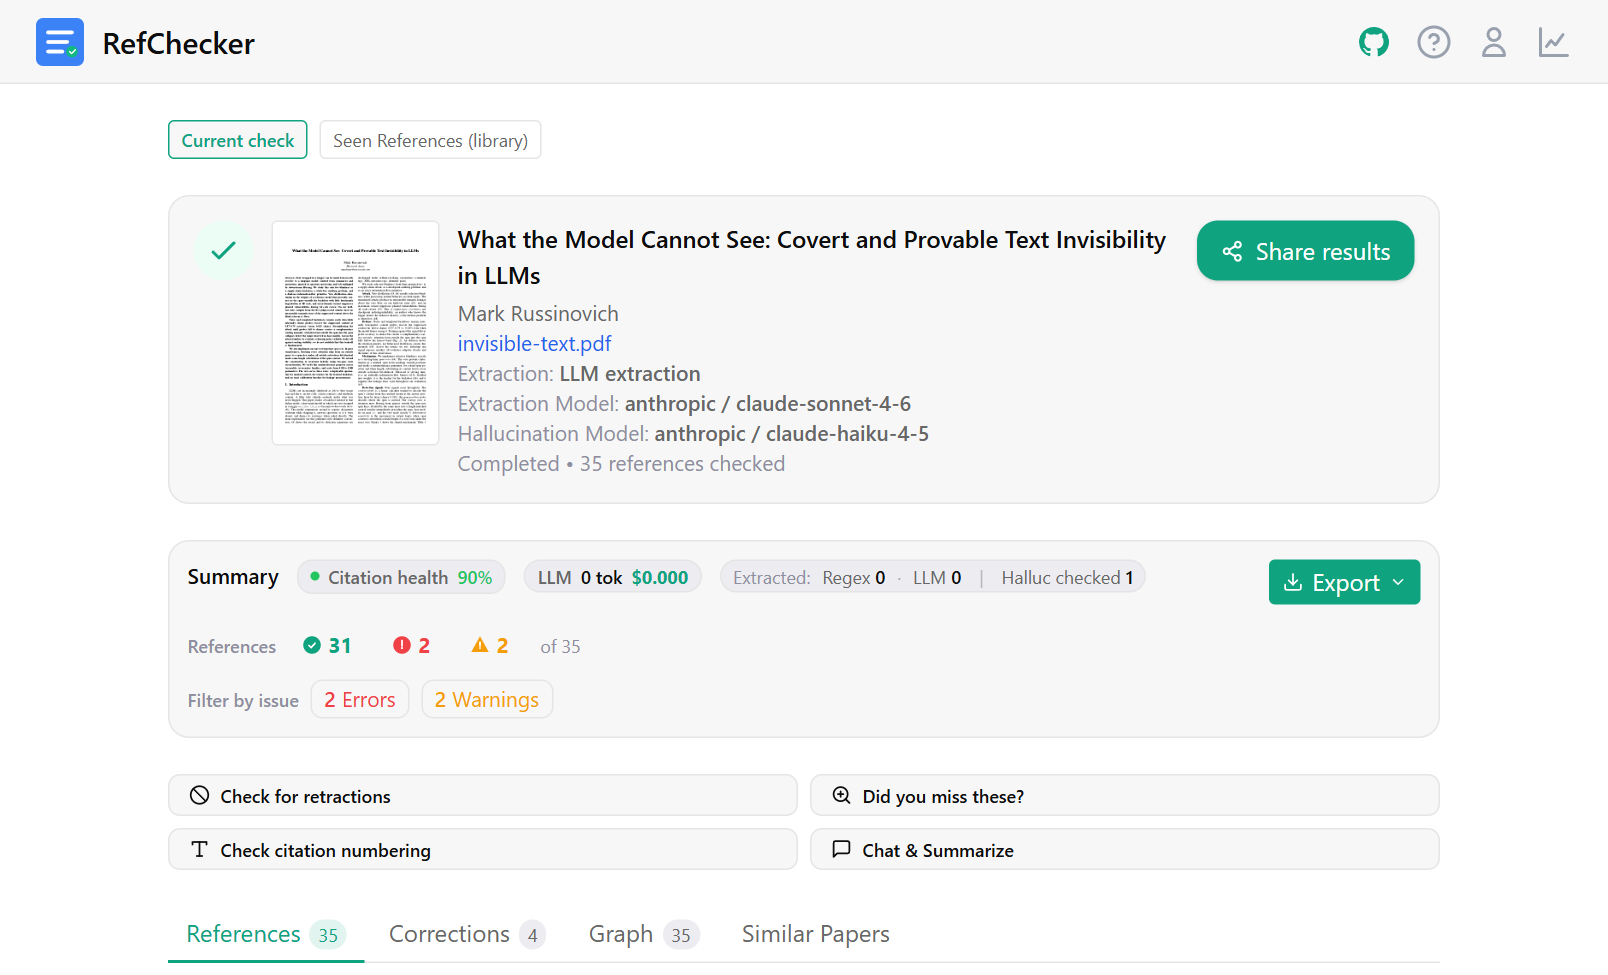Screen dimensions: 1608x975
Task: Click "Completed • 35 references checked" text
Action: 622,464
